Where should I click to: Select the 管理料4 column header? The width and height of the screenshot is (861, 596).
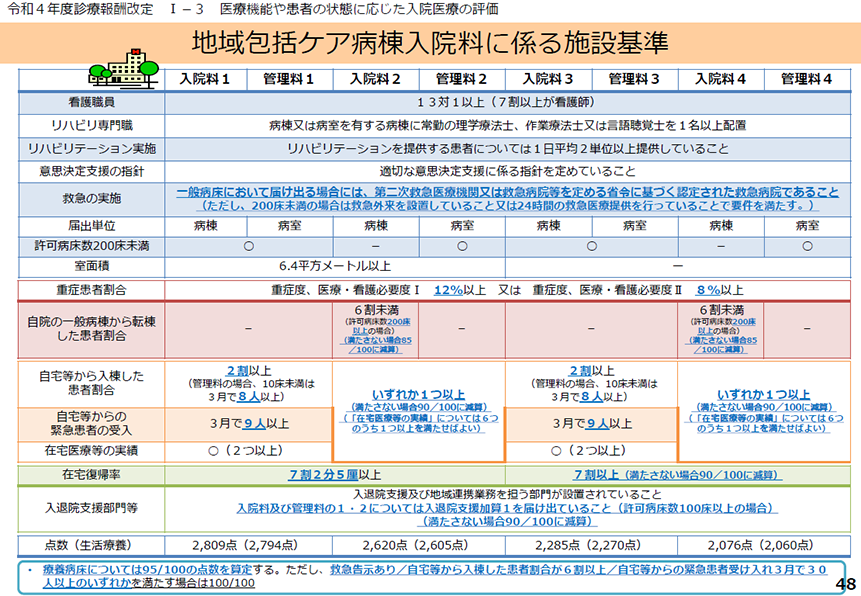click(807, 80)
